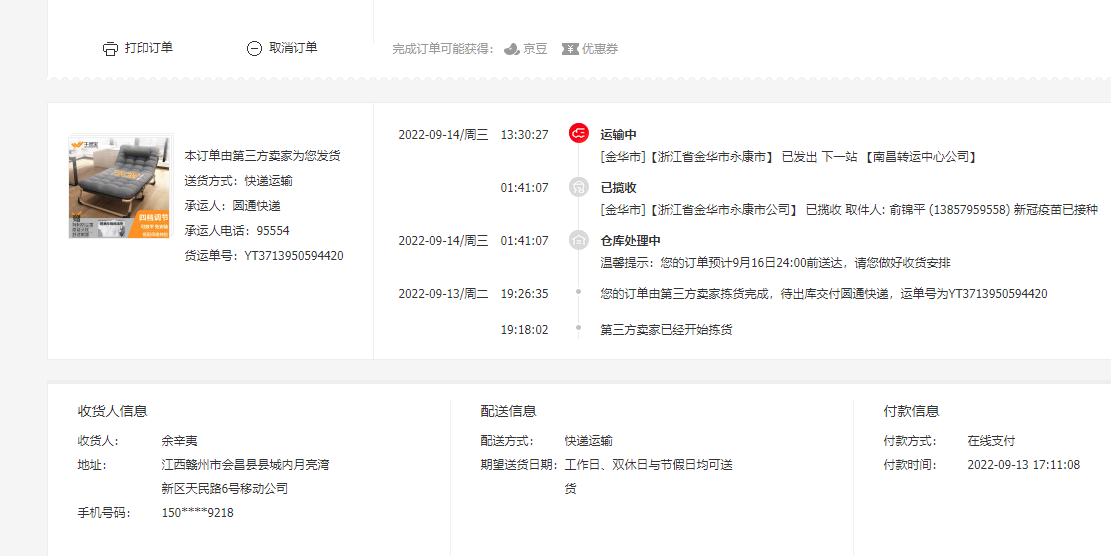1111x556 pixels.
Task: Click the 货运单号 YT3713950594420 line
Action: pos(264,256)
